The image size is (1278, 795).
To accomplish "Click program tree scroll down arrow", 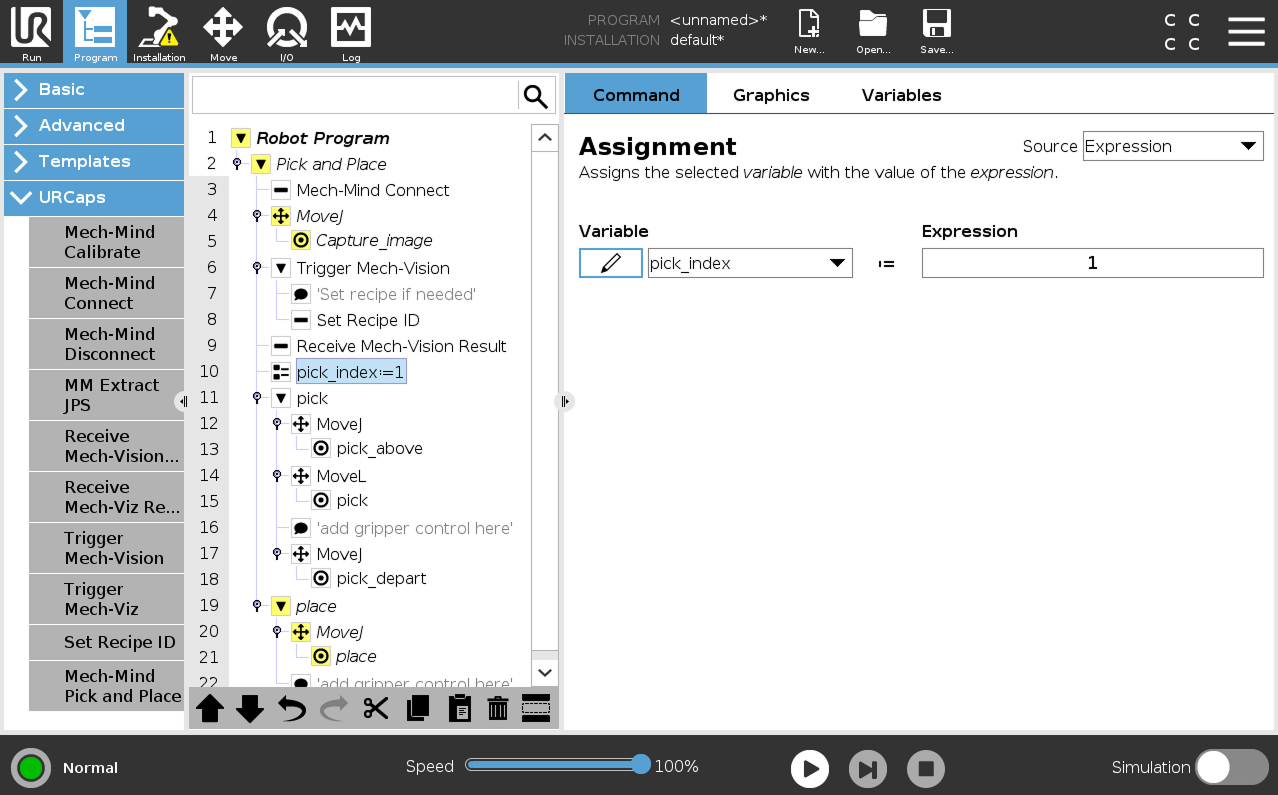I will click(544, 673).
